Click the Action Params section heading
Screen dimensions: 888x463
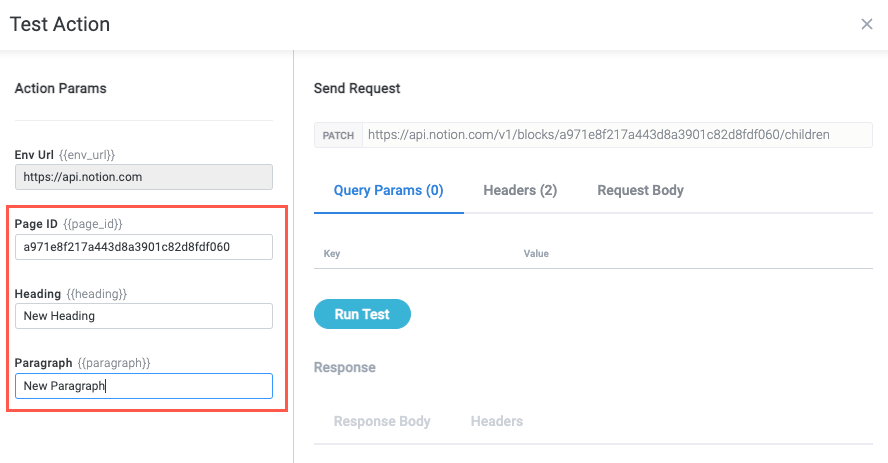tap(60, 88)
